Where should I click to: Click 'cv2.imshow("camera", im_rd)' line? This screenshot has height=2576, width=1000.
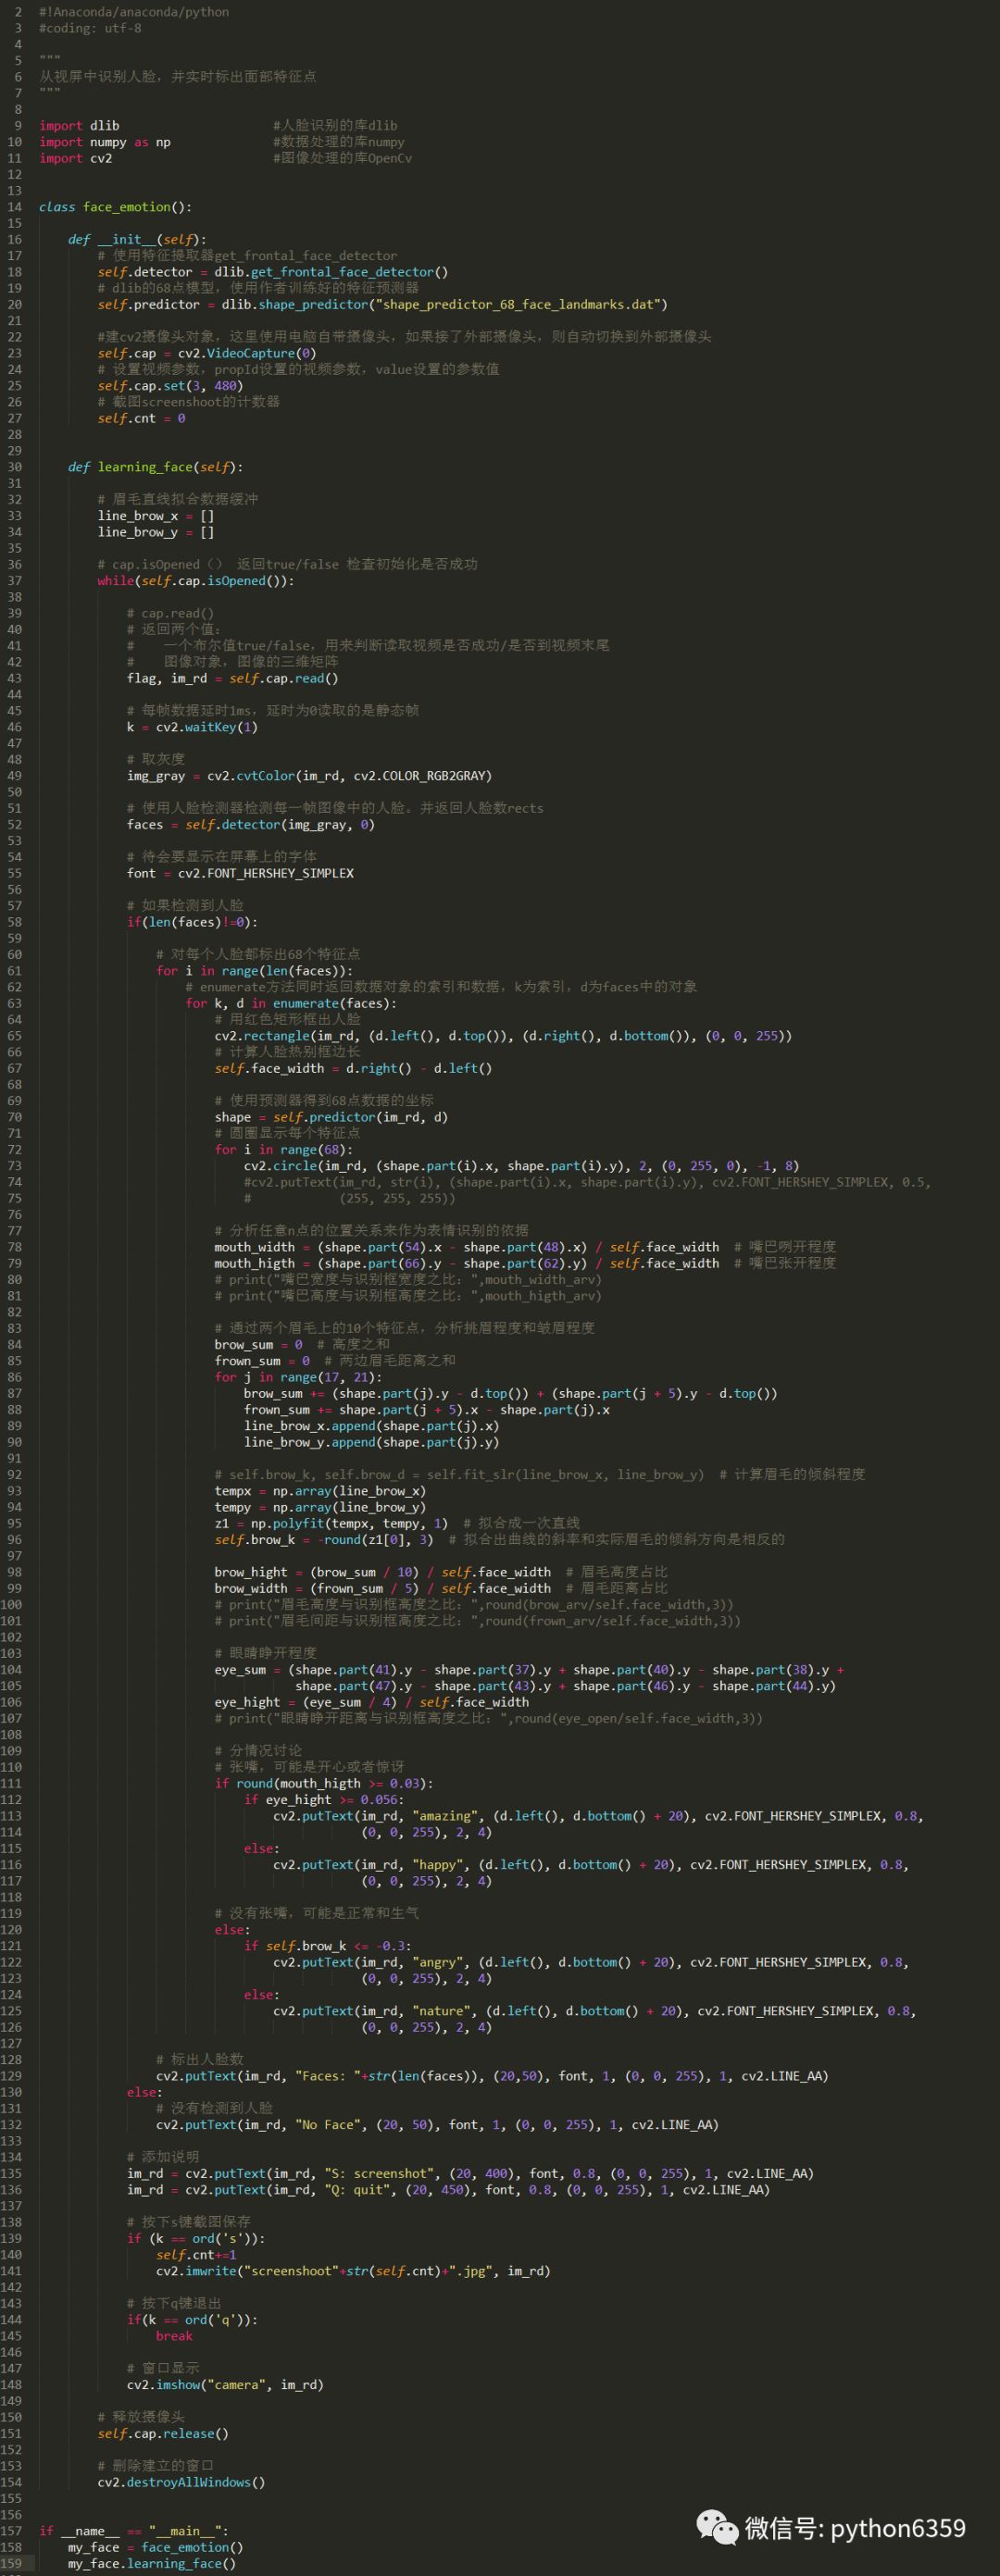tap(225, 2385)
